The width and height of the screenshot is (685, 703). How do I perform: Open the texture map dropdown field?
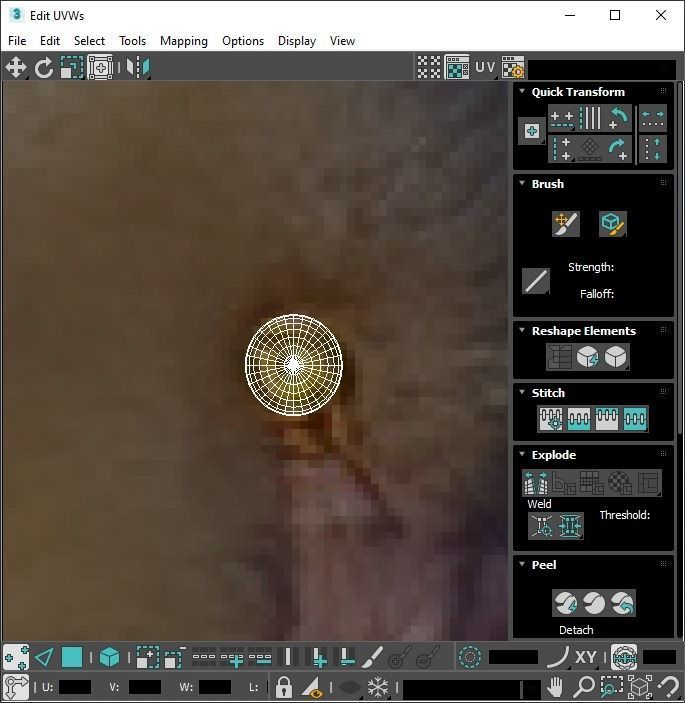(x=602, y=69)
